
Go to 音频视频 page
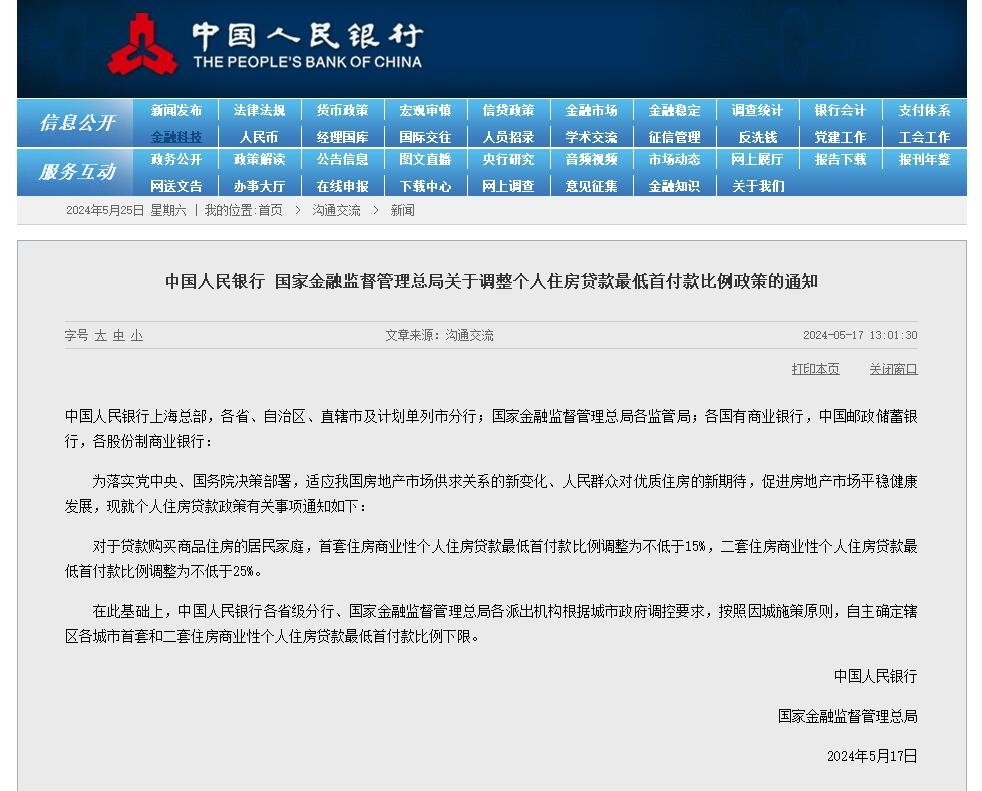pos(591,159)
